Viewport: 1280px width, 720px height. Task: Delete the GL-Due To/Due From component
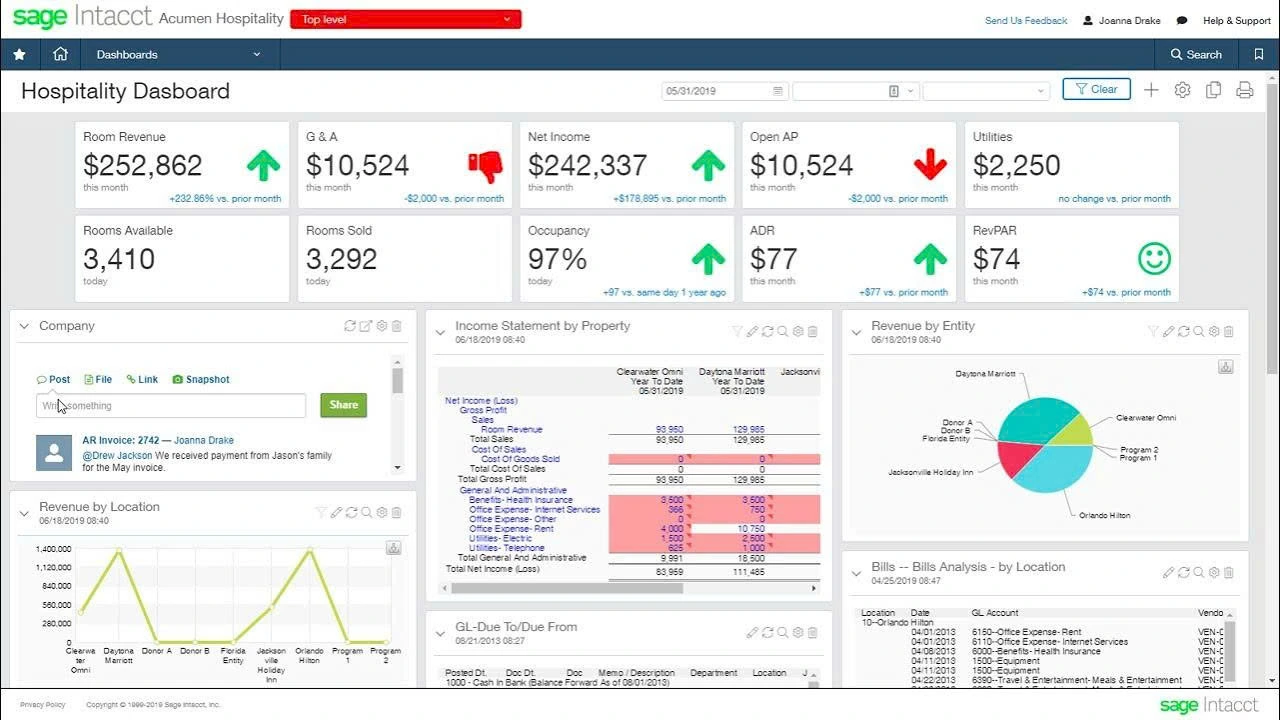[x=813, y=630]
